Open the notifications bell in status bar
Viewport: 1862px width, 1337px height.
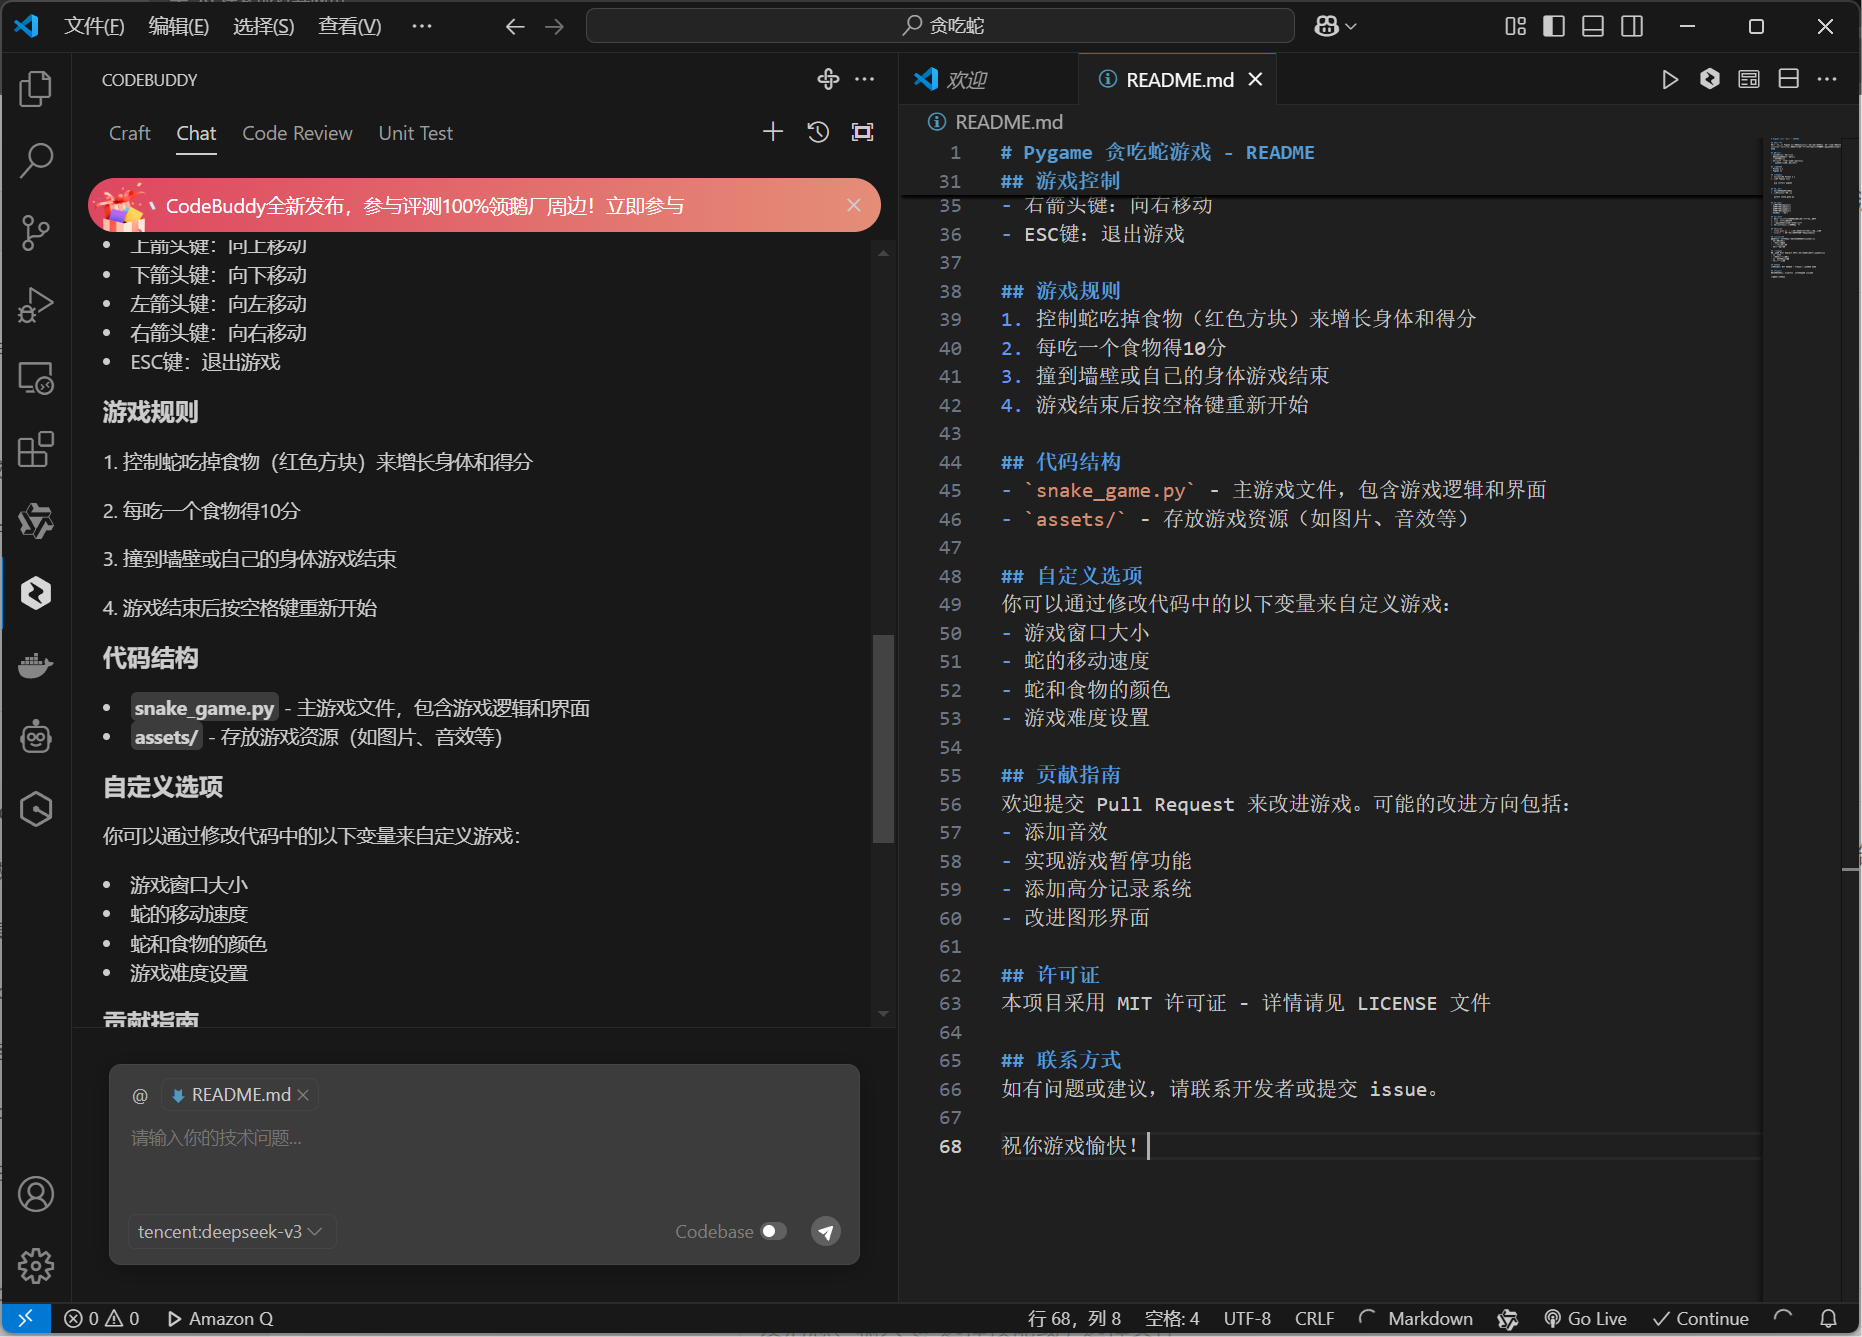1828,1319
